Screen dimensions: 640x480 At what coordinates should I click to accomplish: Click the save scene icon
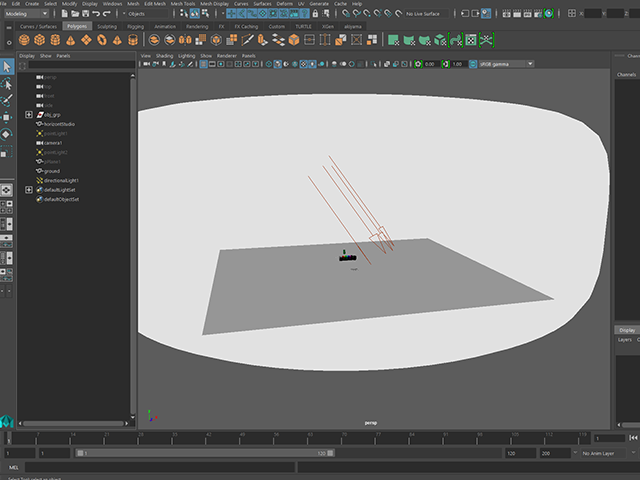click(86, 13)
